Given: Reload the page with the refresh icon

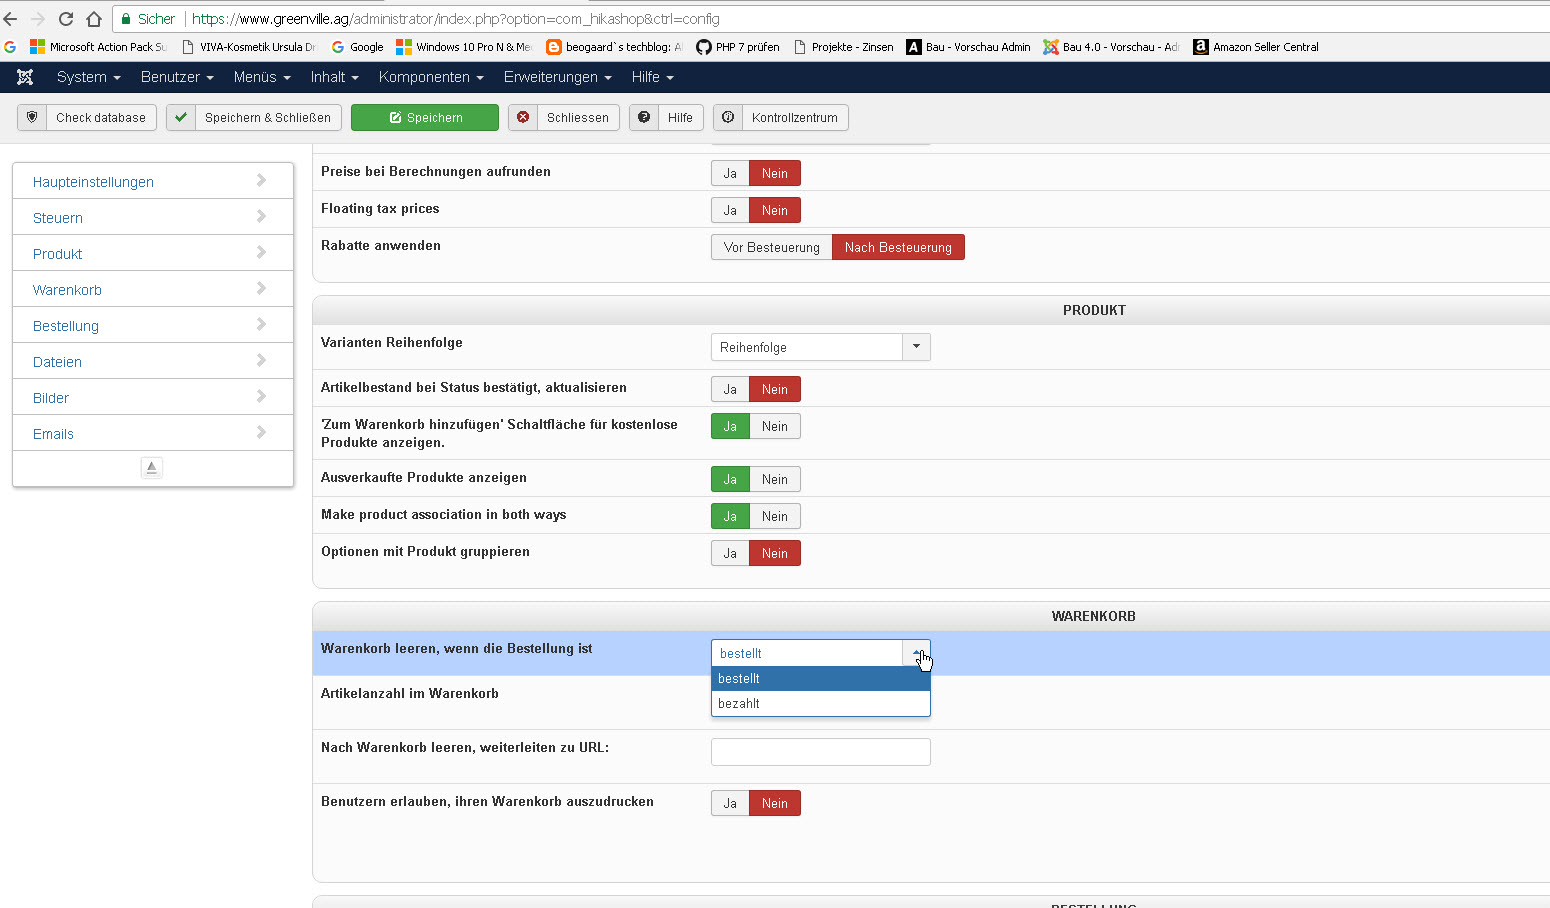Looking at the screenshot, I should 66,19.
